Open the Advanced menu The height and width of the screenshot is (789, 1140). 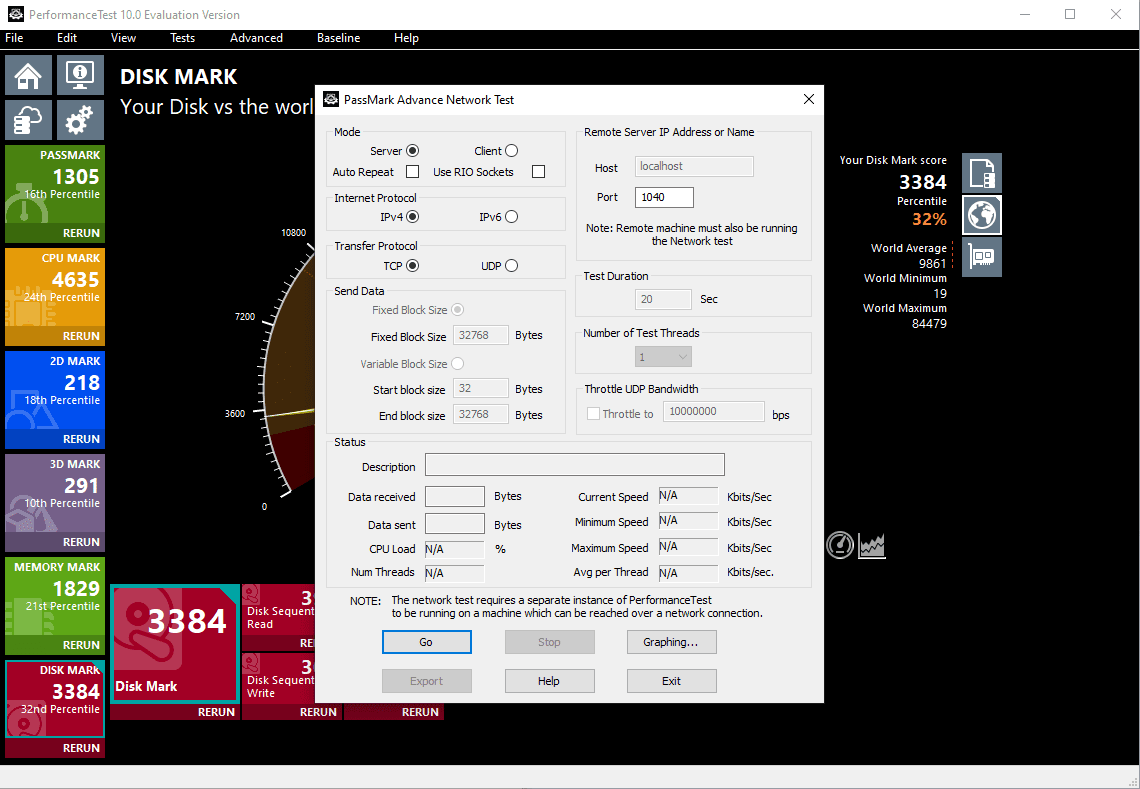[256, 38]
